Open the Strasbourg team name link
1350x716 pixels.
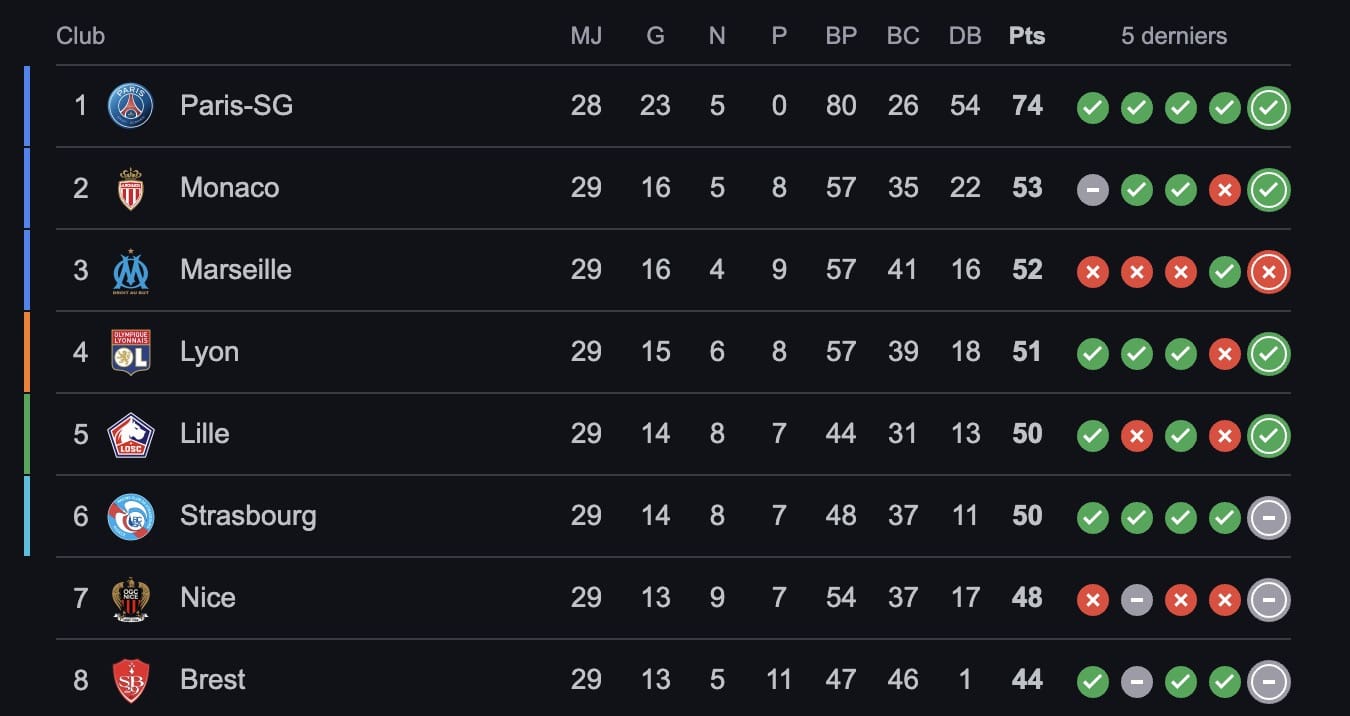pos(248,516)
